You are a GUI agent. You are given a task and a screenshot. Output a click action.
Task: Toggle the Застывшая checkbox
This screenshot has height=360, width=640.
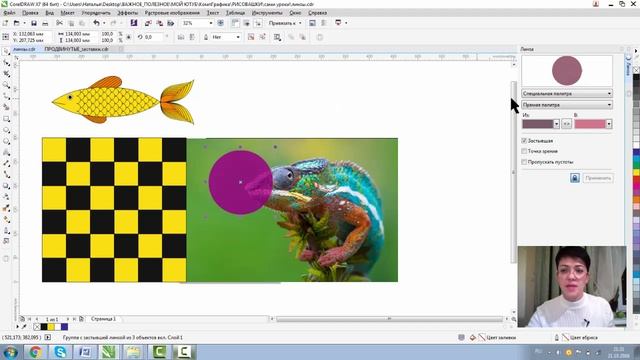tap(524, 140)
